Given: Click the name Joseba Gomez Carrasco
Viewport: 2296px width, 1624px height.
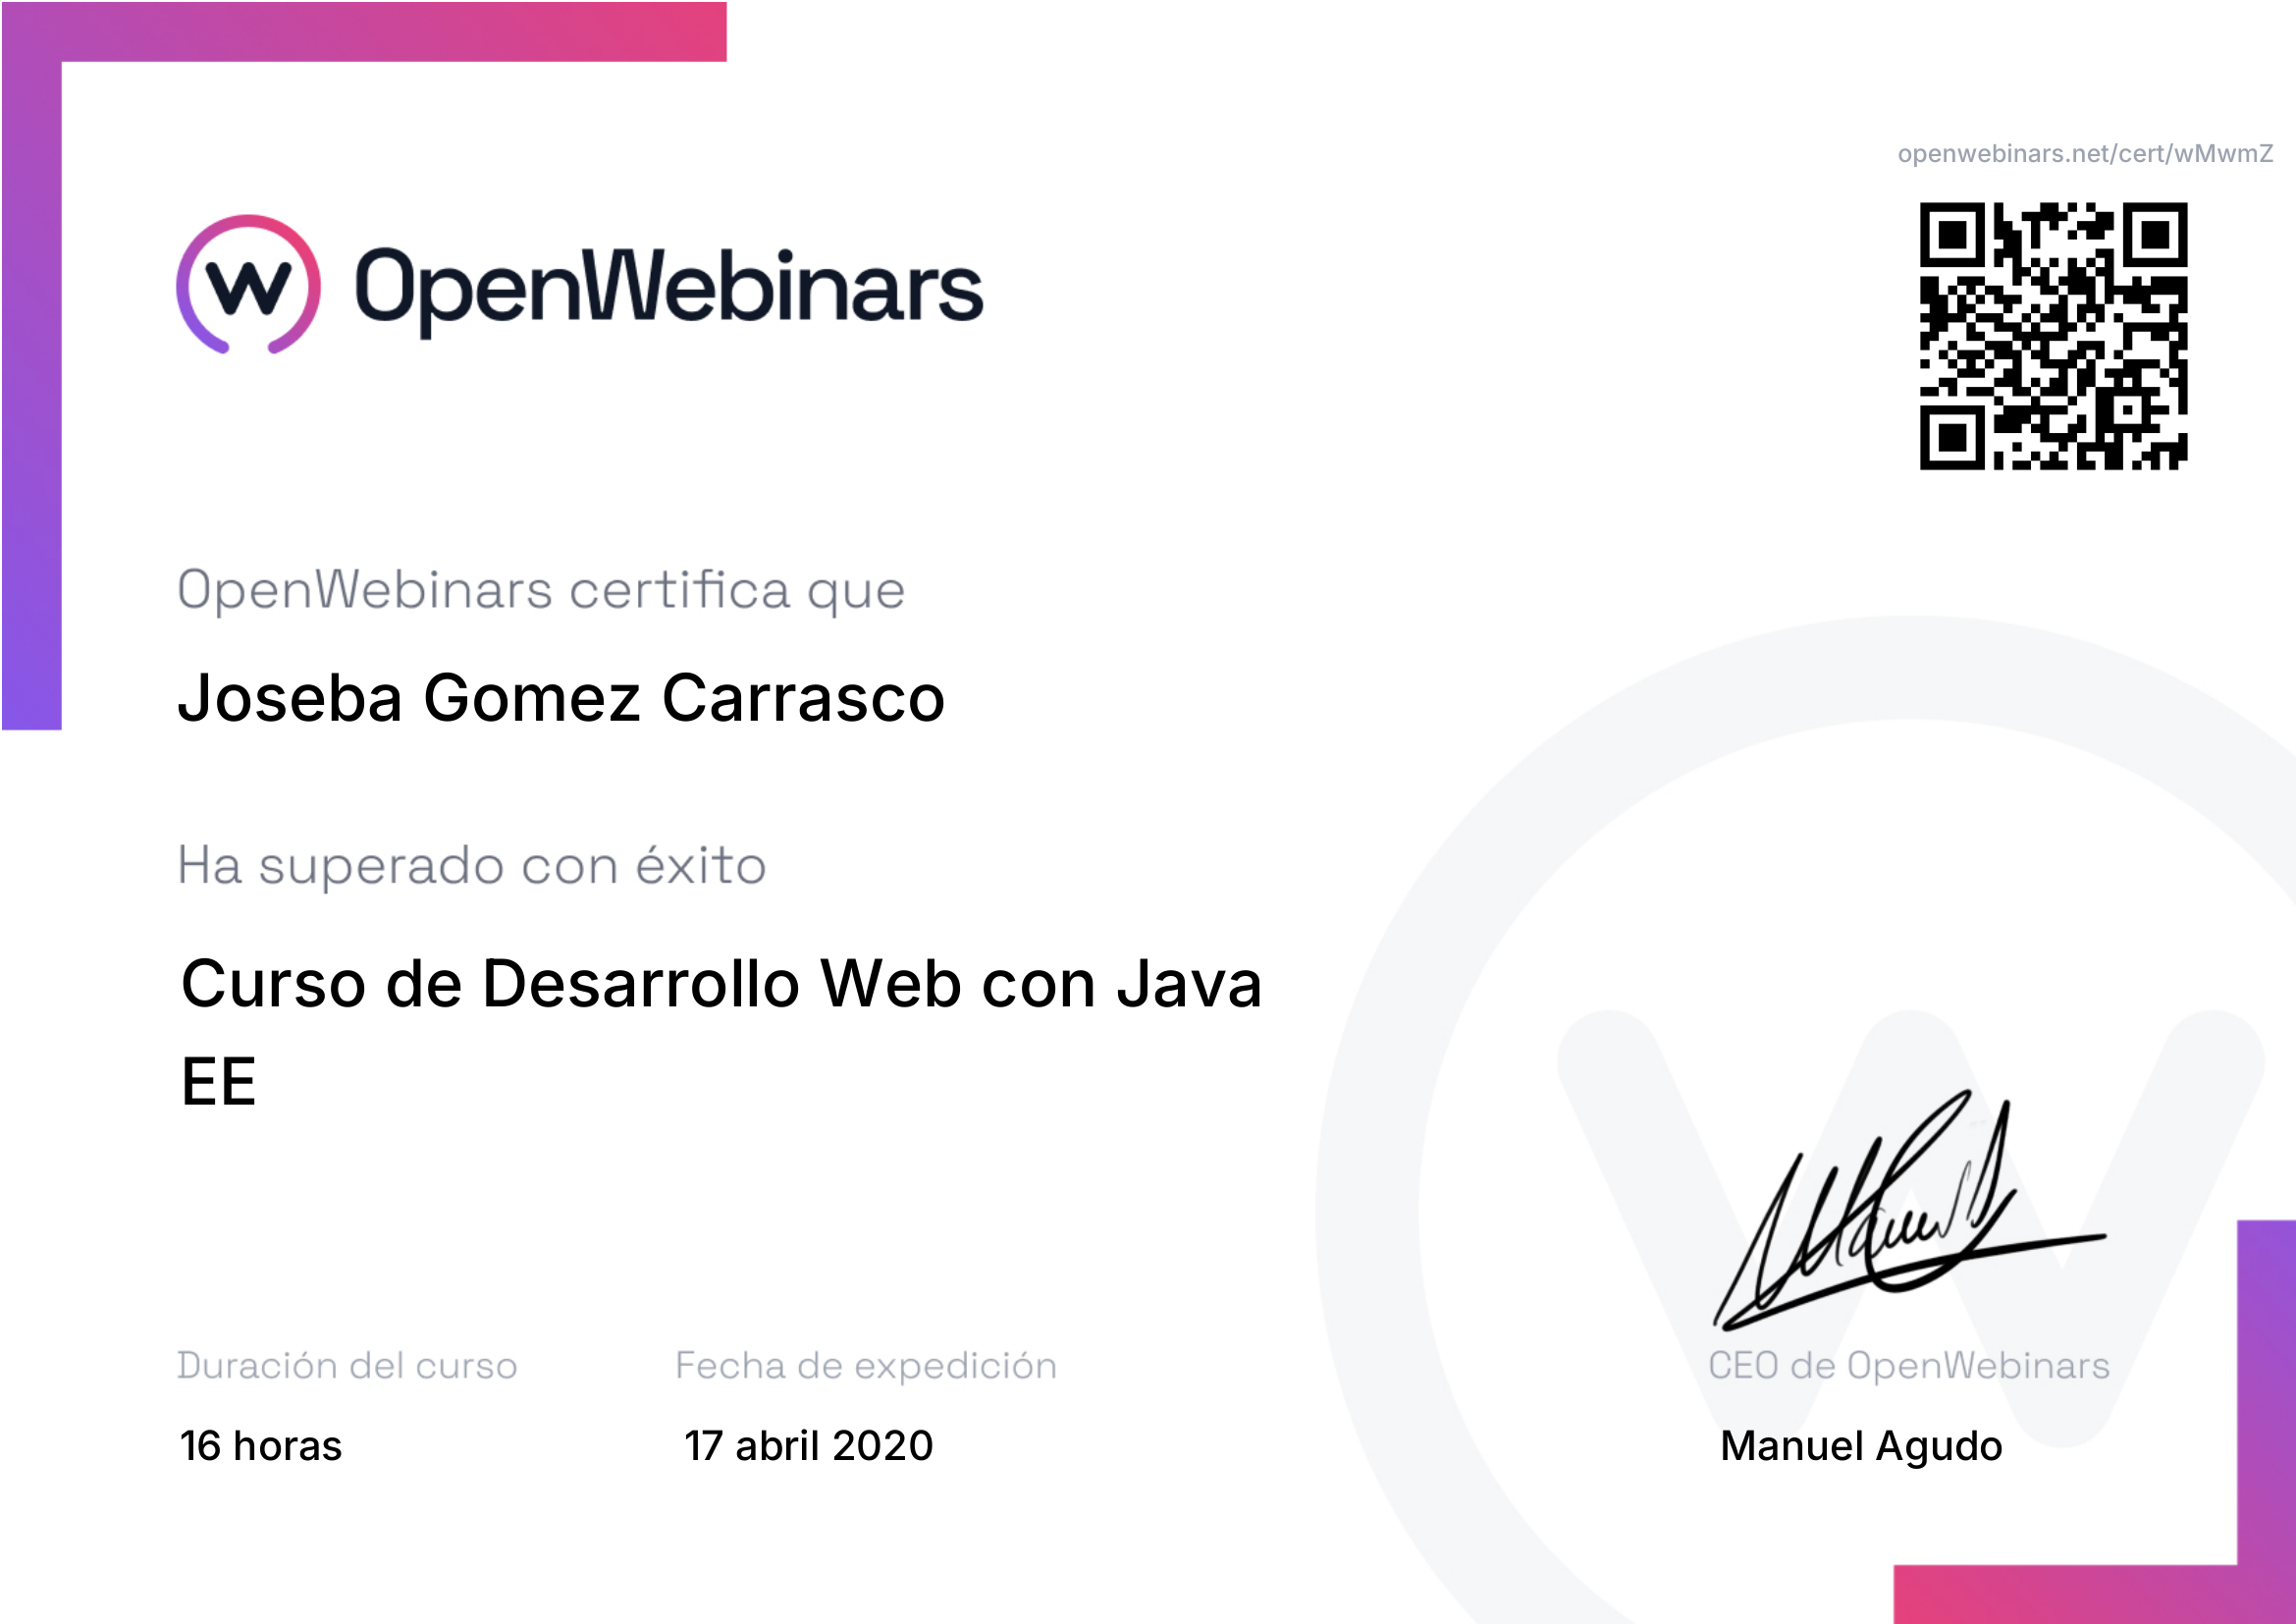Looking at the screenshot, I should point(561,698).
